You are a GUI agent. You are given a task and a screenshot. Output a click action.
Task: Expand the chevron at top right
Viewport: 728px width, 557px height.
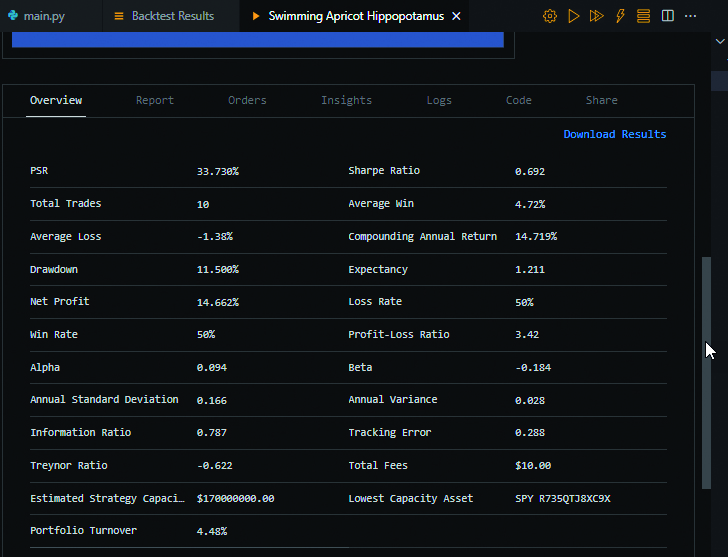pyautogui.click(x=720, y=41)
